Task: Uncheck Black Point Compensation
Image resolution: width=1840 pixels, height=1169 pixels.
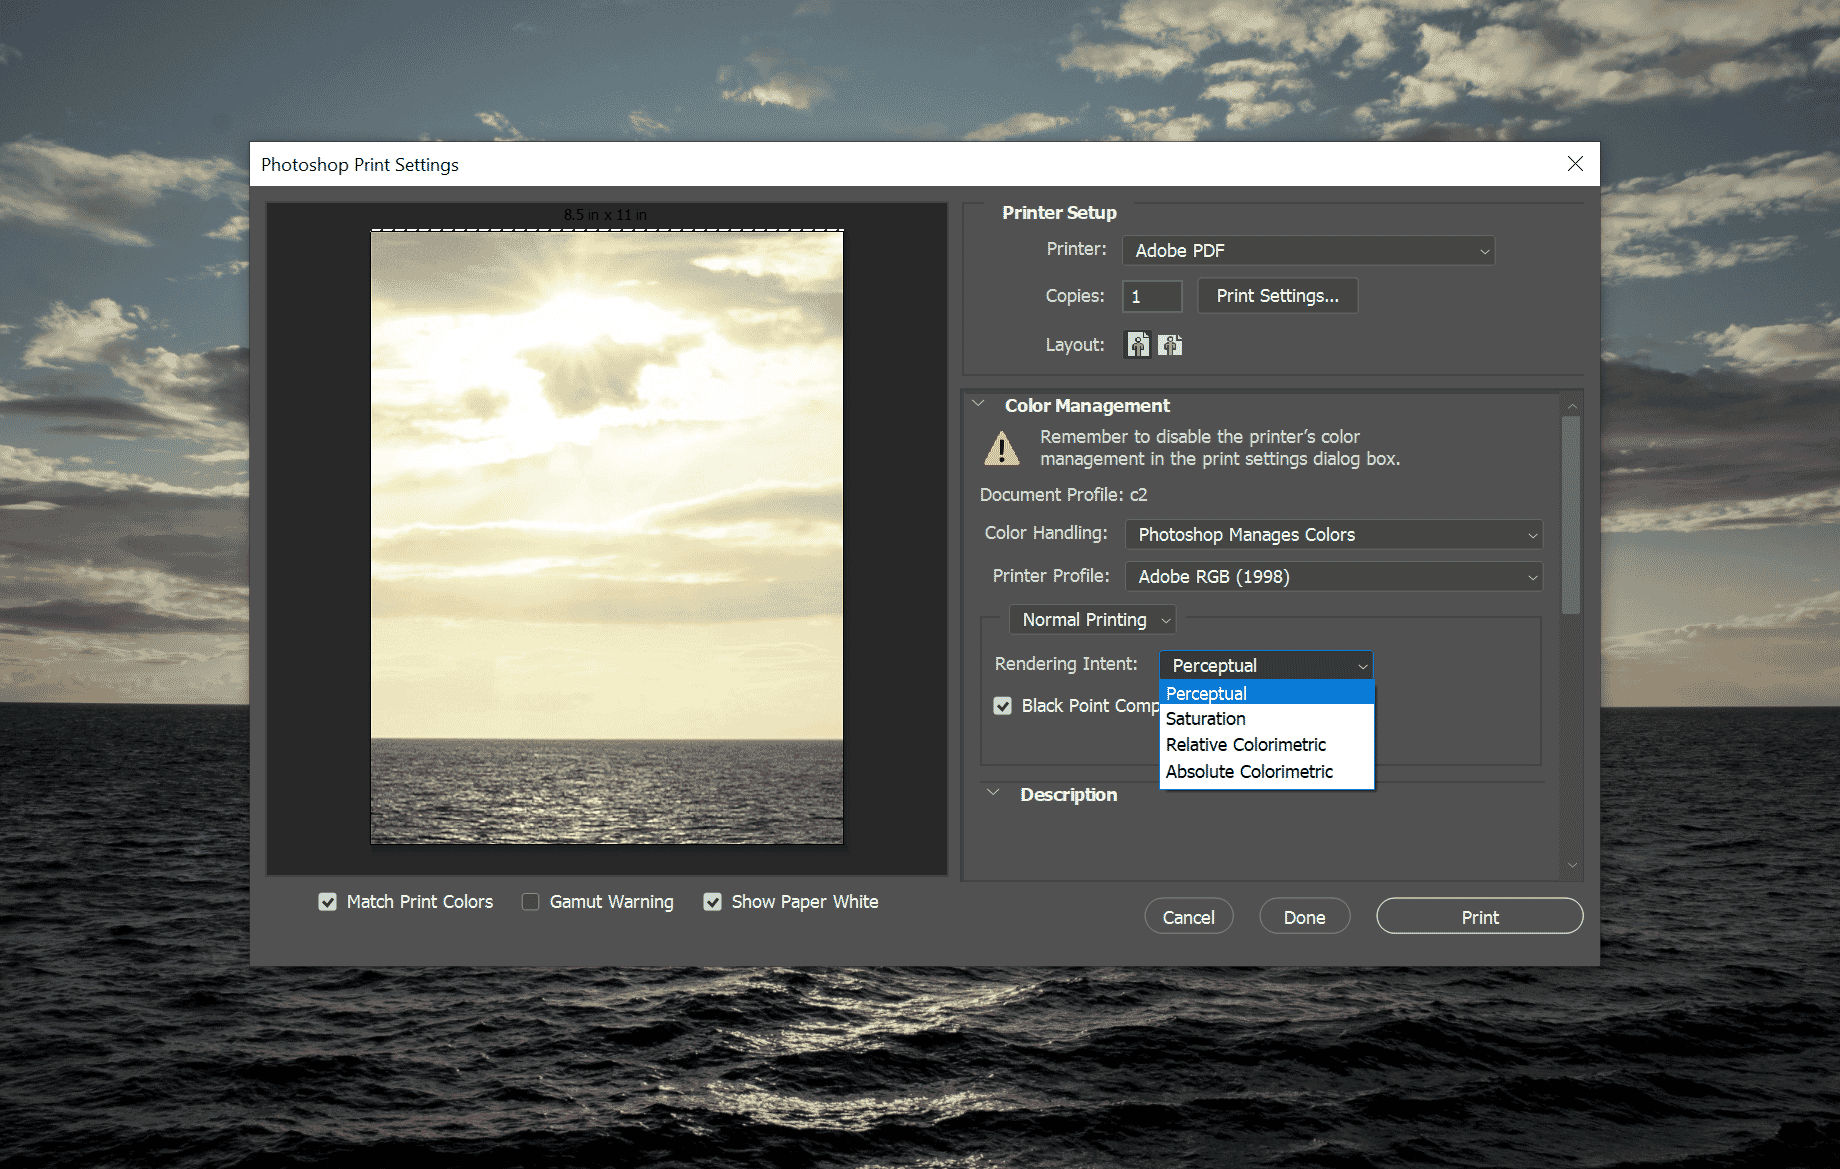Action: 1003,706
